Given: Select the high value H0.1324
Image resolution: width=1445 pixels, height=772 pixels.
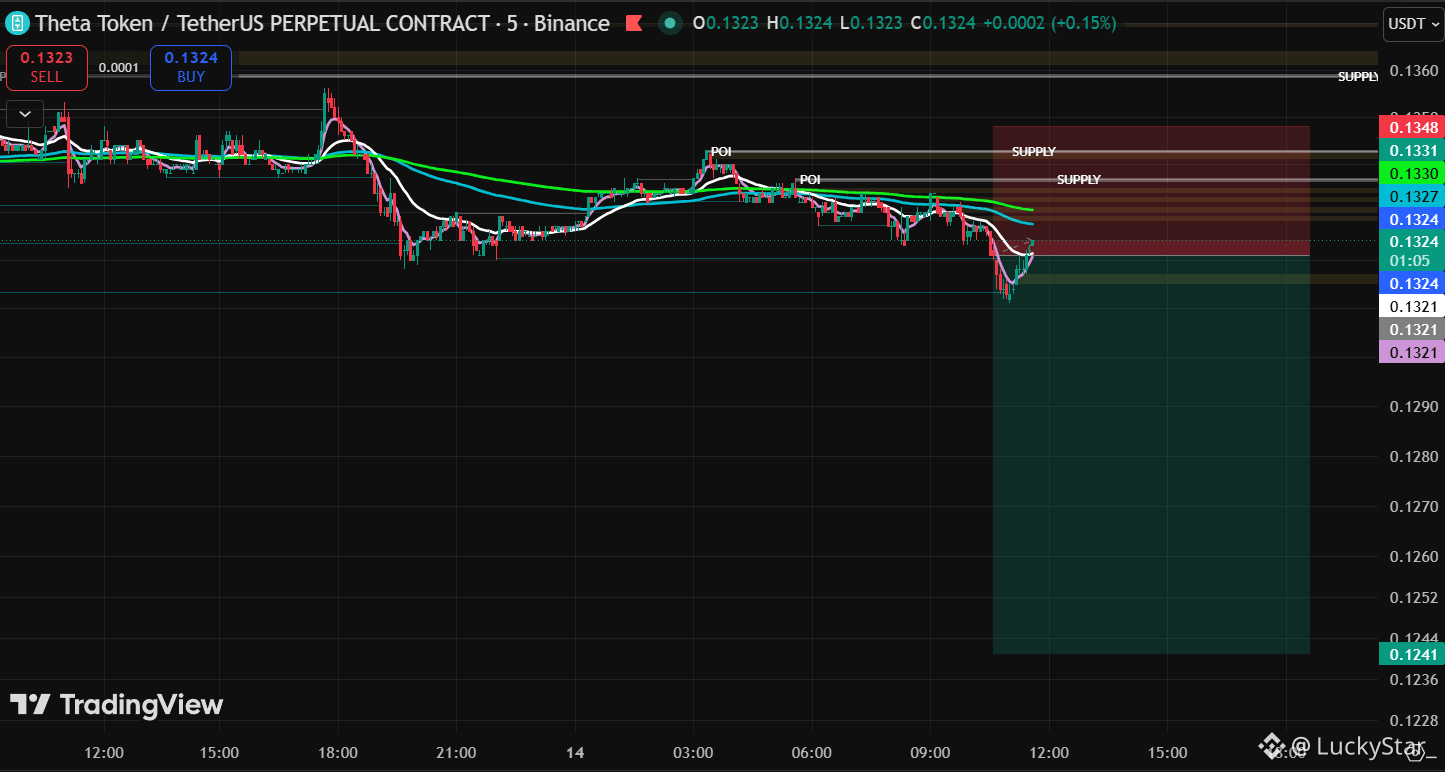Looking at the screenshot, I should [799, 23].
